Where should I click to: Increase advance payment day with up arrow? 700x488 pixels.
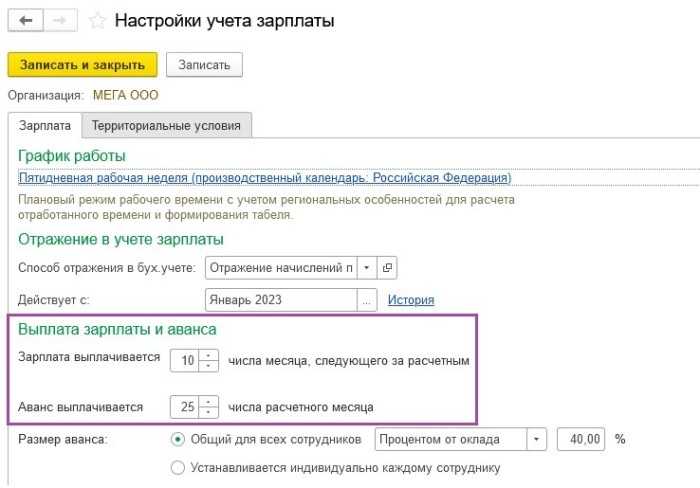click(x=208, y=401)
